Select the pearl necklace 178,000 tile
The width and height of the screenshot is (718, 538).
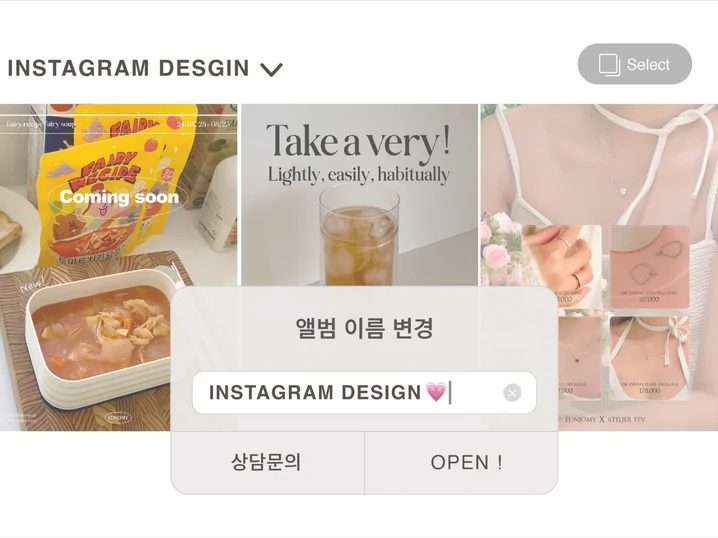coord(649,357)
